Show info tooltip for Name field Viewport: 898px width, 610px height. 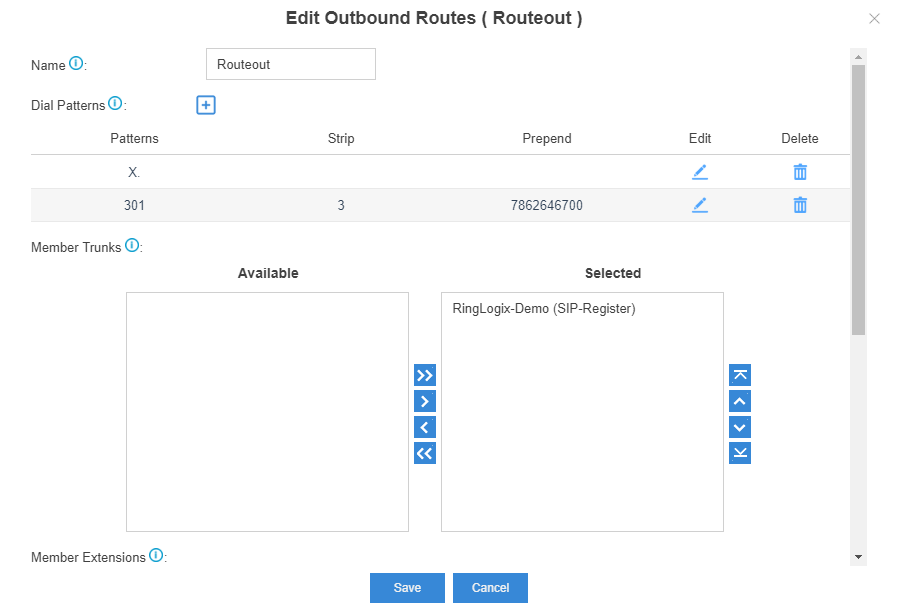pos(76,63)
